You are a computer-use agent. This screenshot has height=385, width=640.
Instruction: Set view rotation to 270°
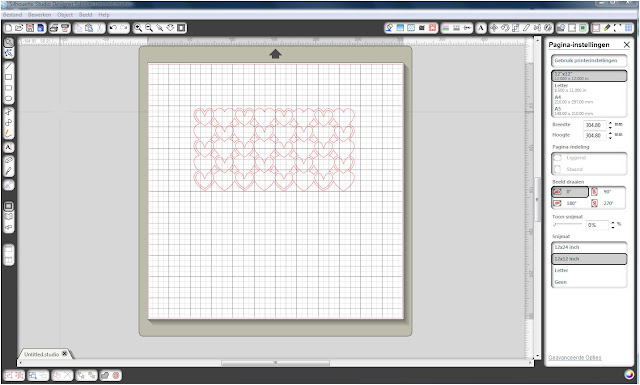pos(607,203)
